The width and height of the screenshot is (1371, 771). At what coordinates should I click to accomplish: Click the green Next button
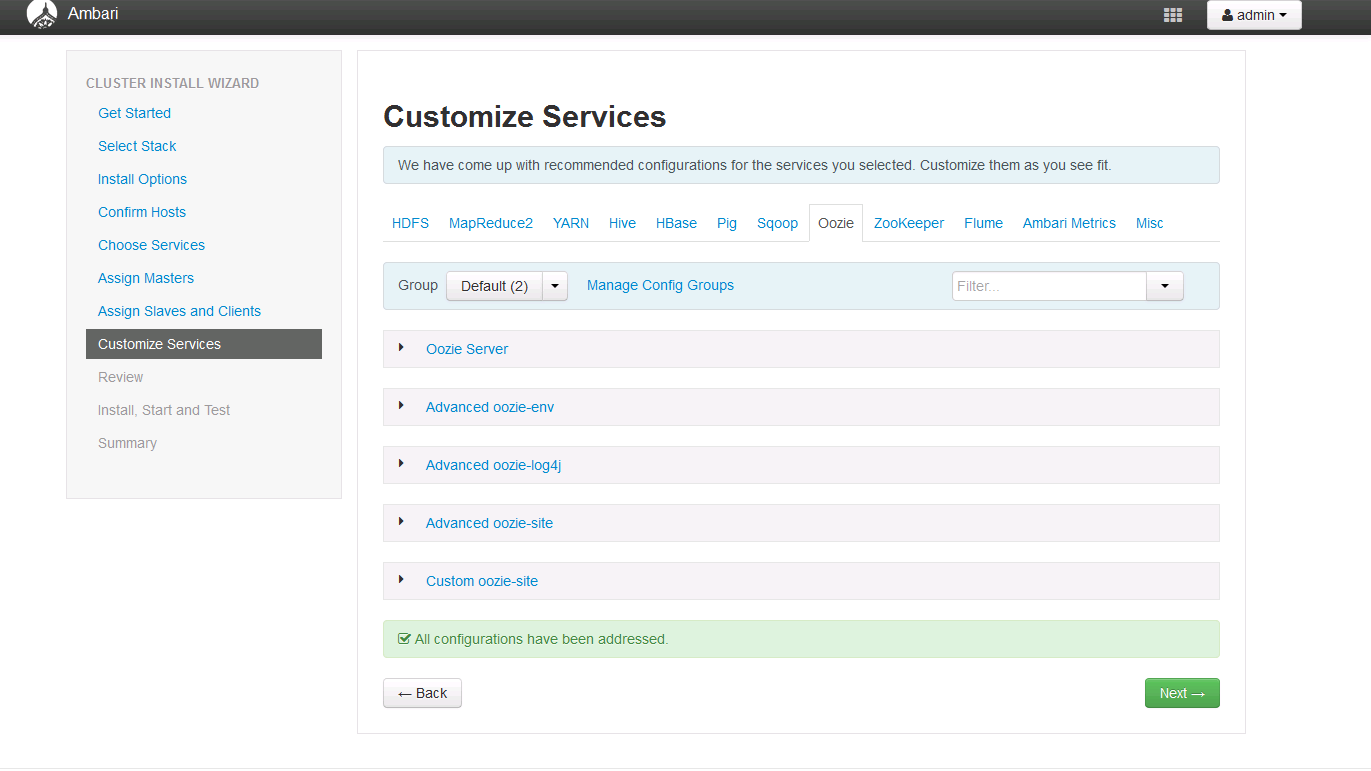(x=1182, y=693)
